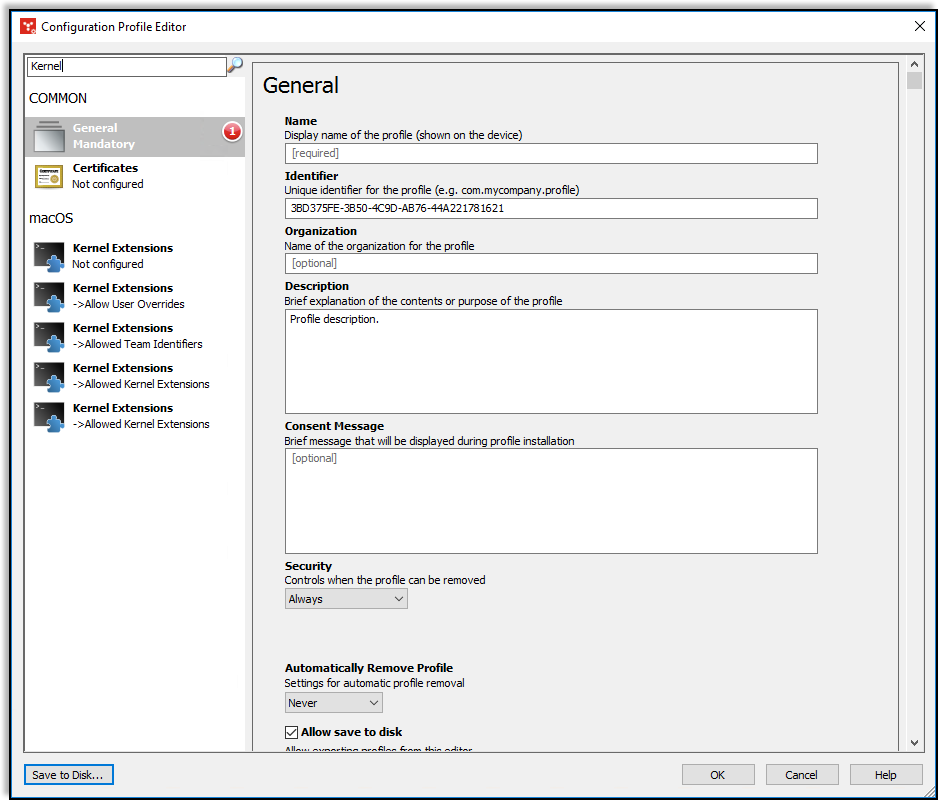The height and width of the screenshot is (800, 938).
Task: Click the Save to Disk button
Action: 68,774
